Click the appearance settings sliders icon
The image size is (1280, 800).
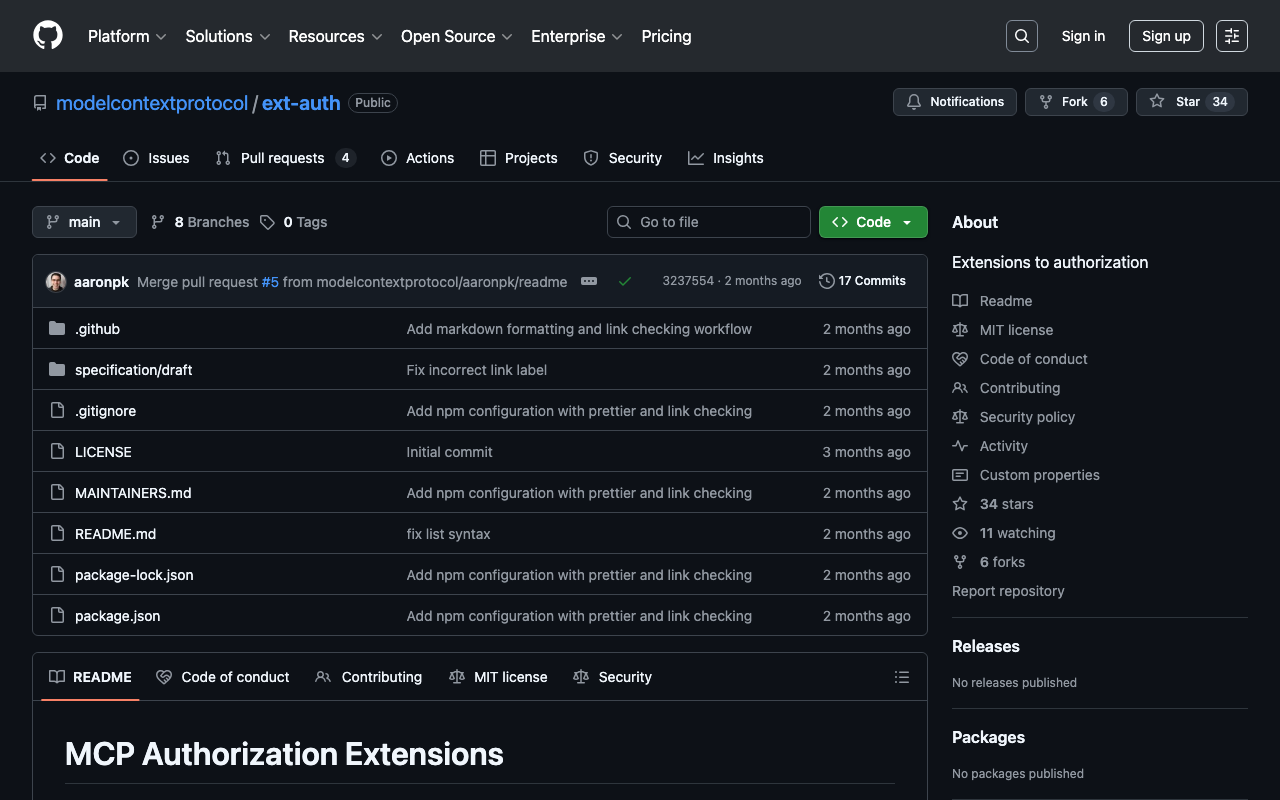pyautogui.click(x=1231, y=36)
